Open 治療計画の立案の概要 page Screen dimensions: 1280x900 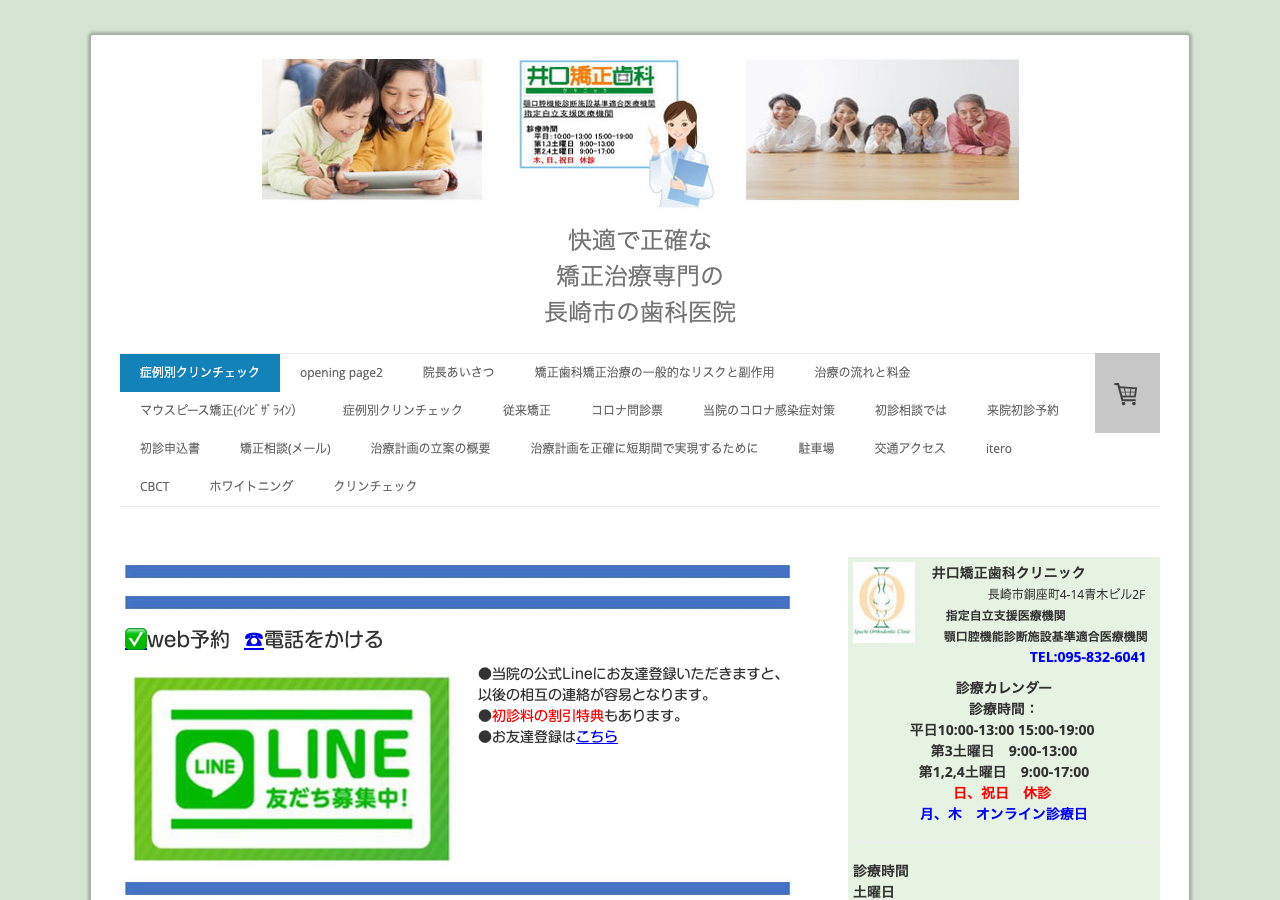click(x=431, y=448)
